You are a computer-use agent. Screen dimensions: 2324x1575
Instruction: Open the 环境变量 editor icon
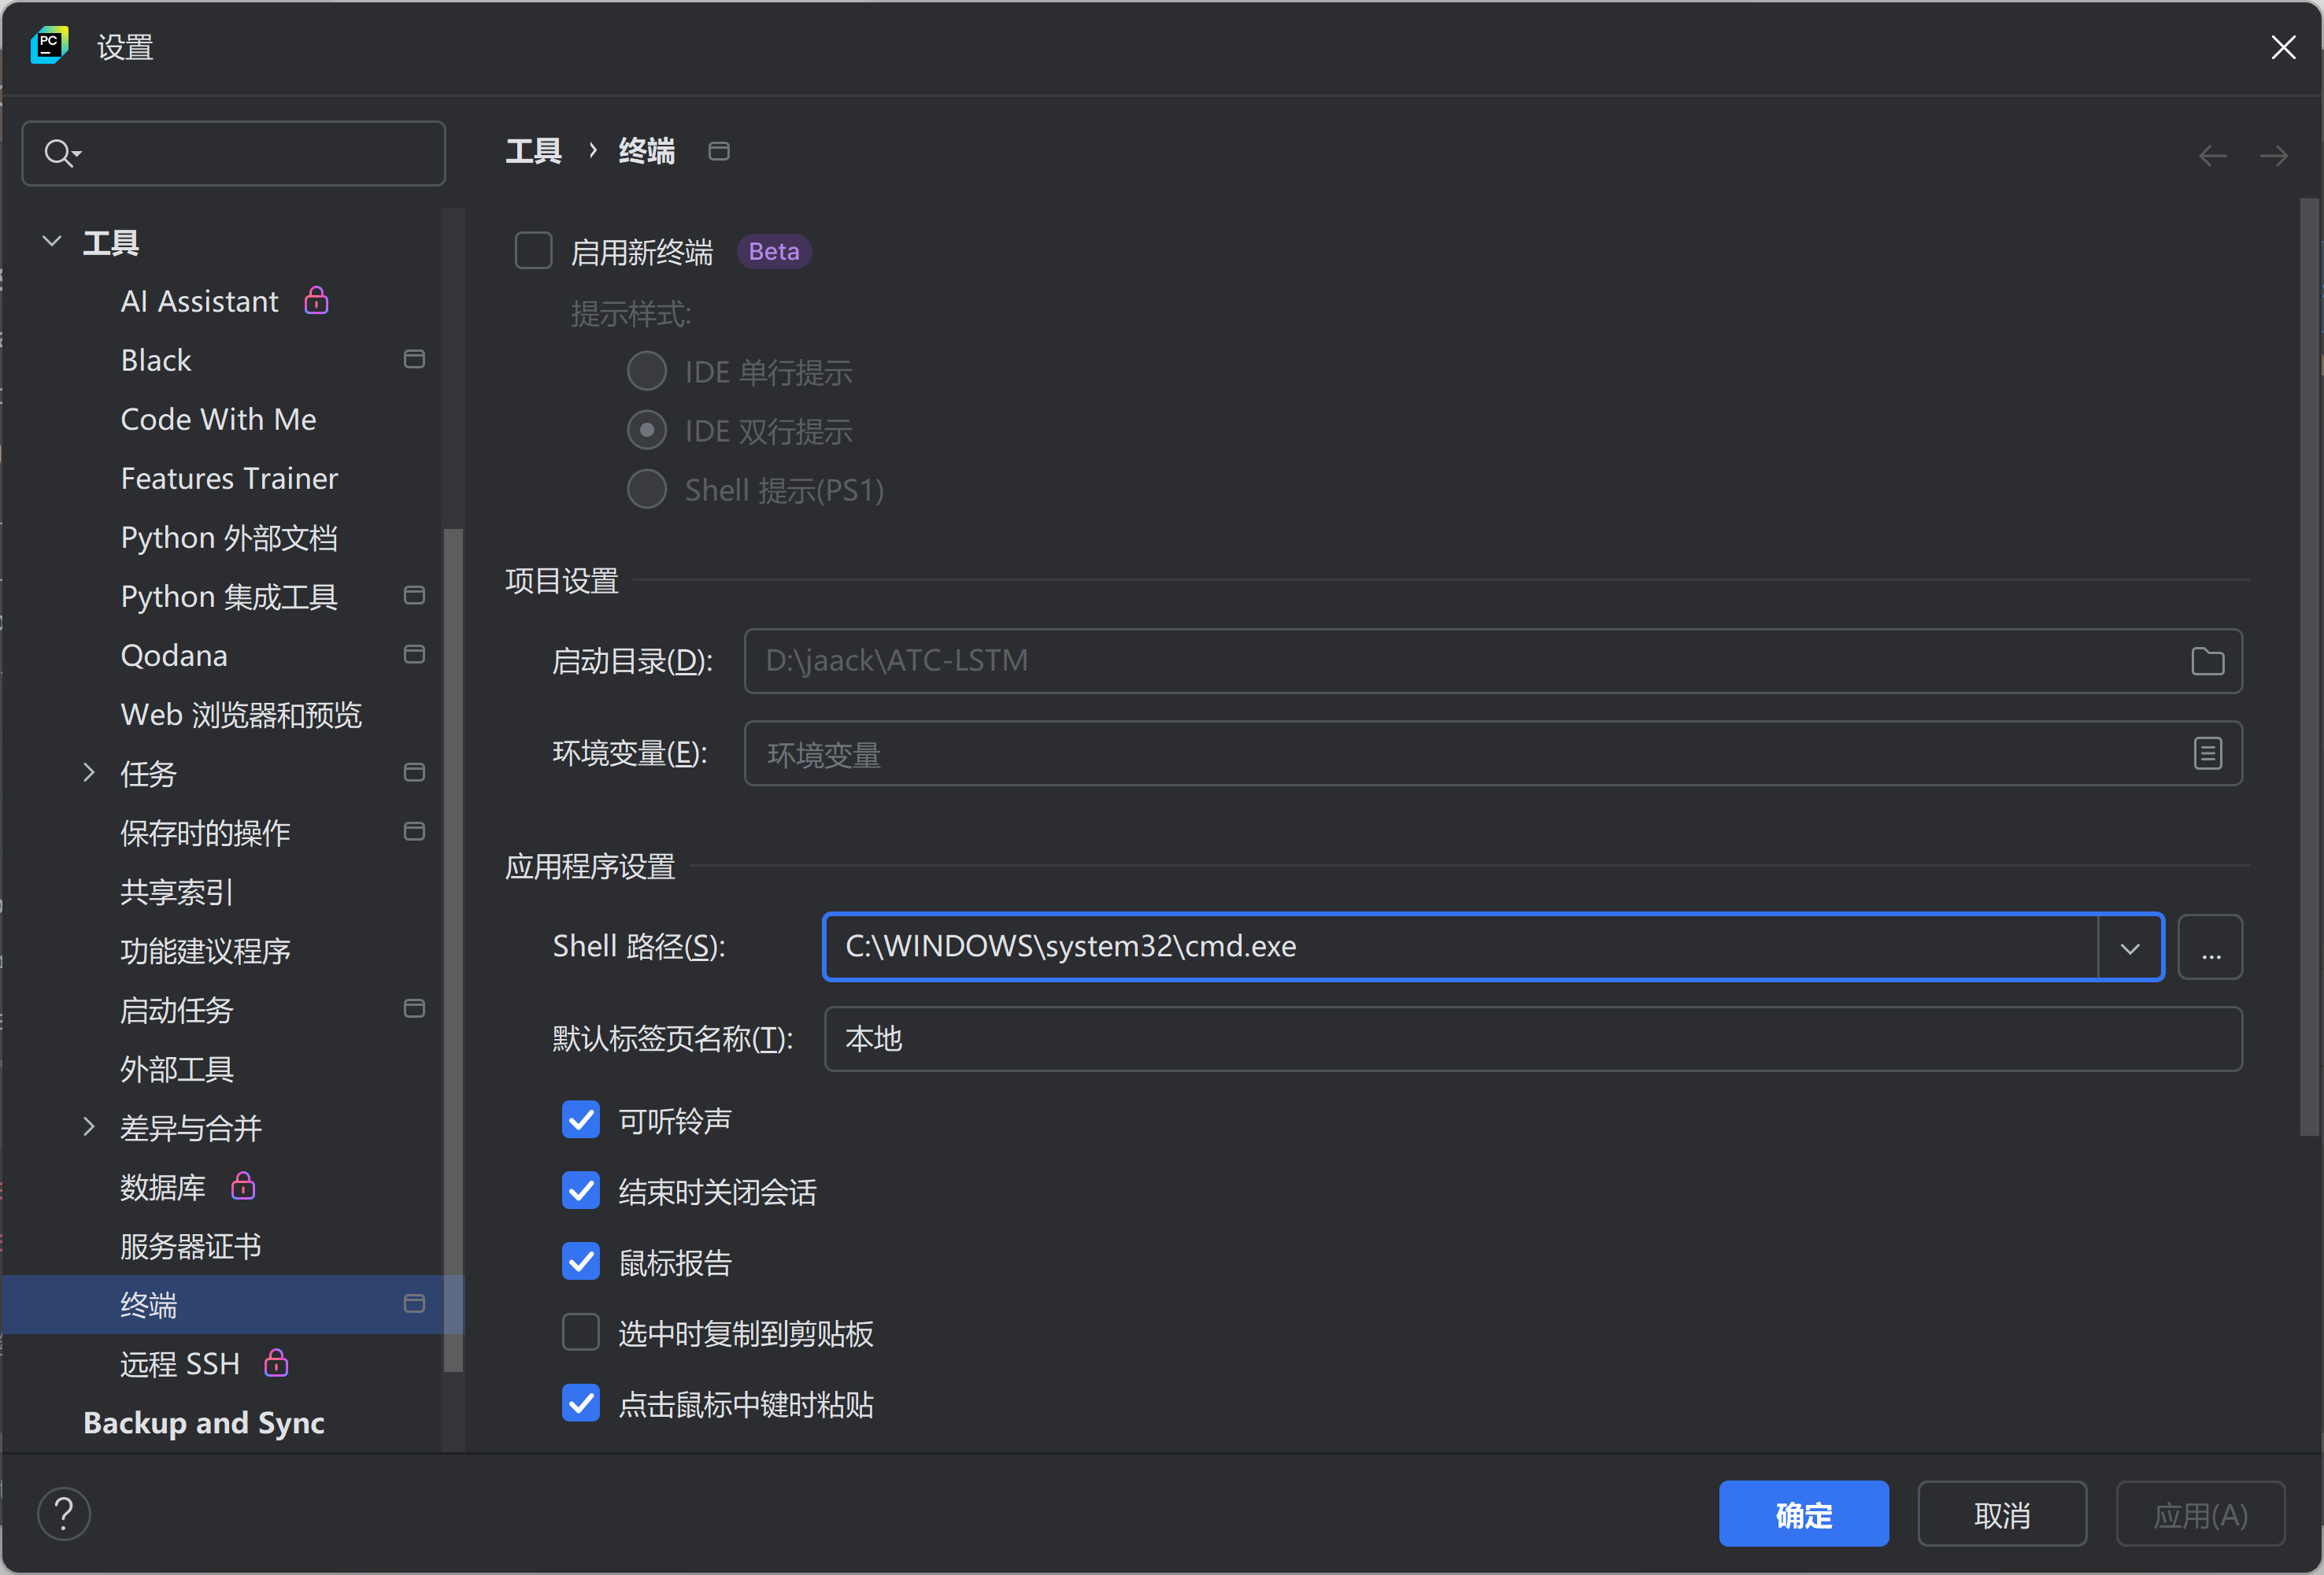pyautogui.click(x=2209, y=753)
